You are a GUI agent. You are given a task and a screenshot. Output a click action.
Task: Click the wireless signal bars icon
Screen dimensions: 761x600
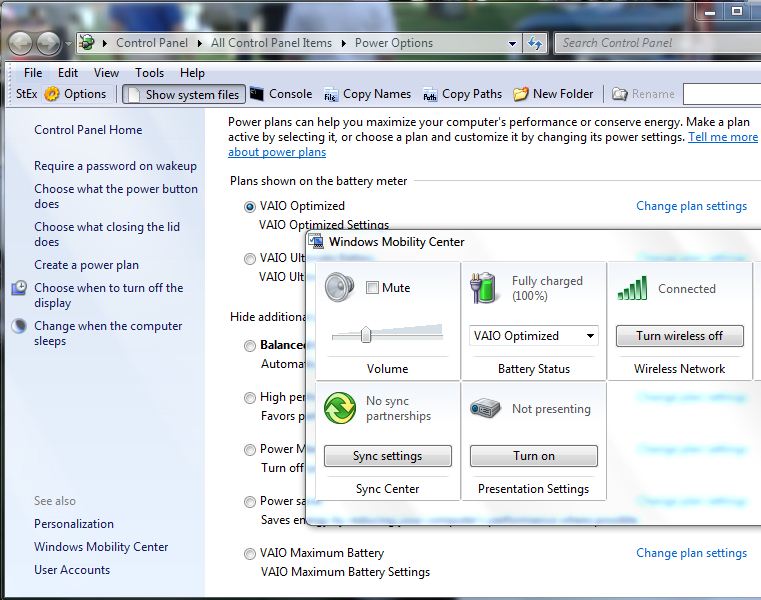pos(632,288)
